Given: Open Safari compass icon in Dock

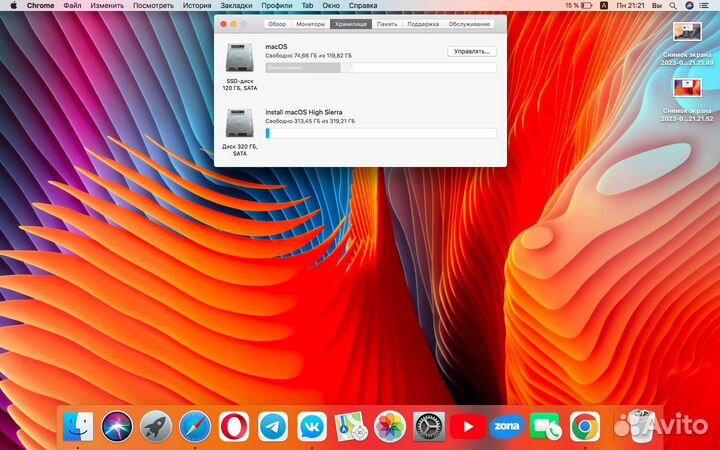Looking at the screenshot, I should pyautogui.click(x=195, y=426).
